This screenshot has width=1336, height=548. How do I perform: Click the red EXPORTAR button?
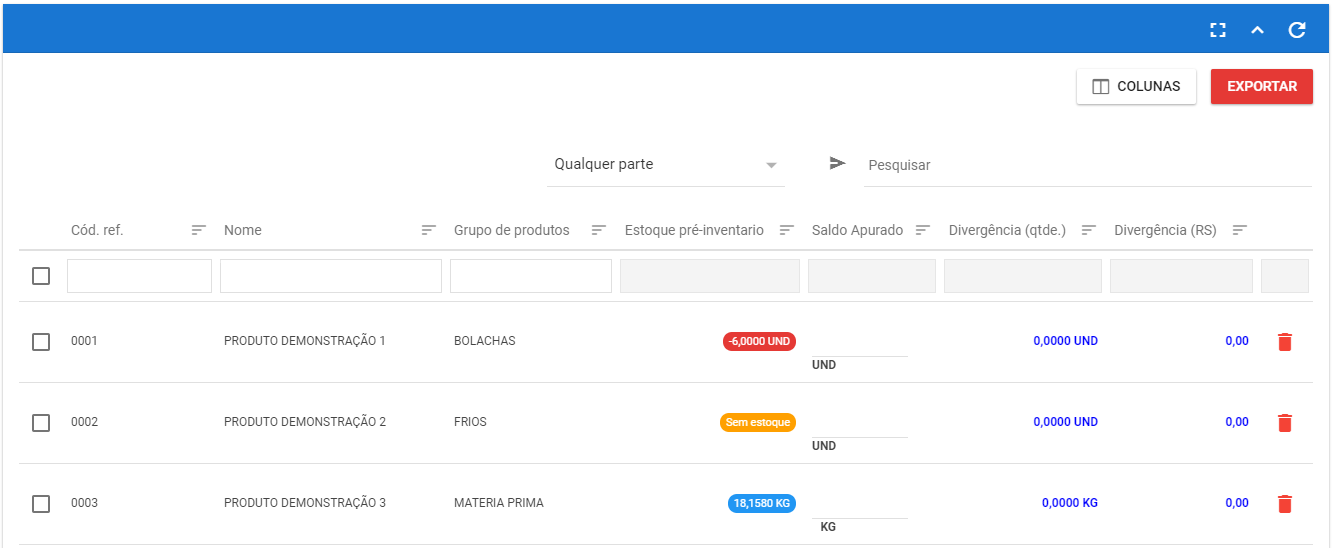(x=1262, y=86)
